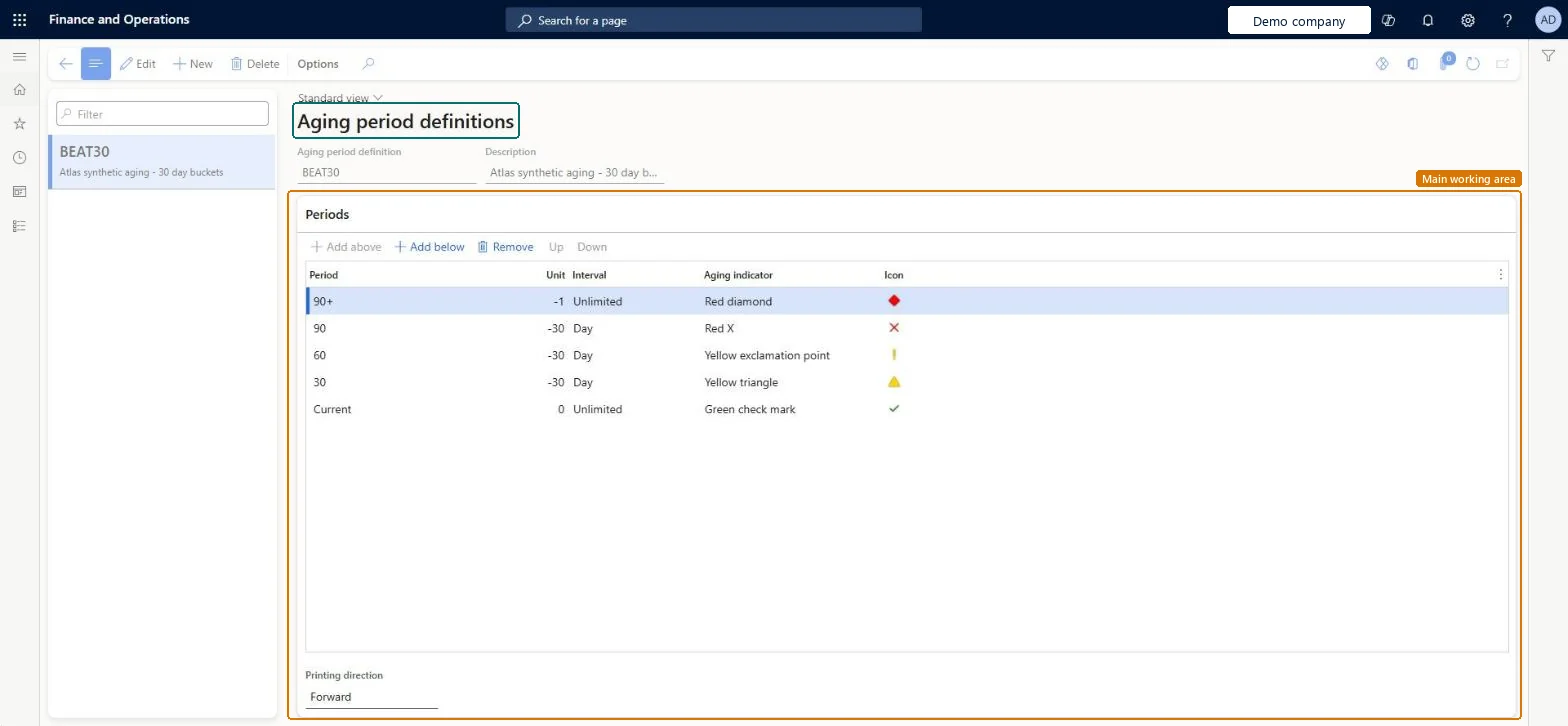Open attachments icon with zero badge
The height and width of the screenshot is (726, 1568).
[1444, 63]
